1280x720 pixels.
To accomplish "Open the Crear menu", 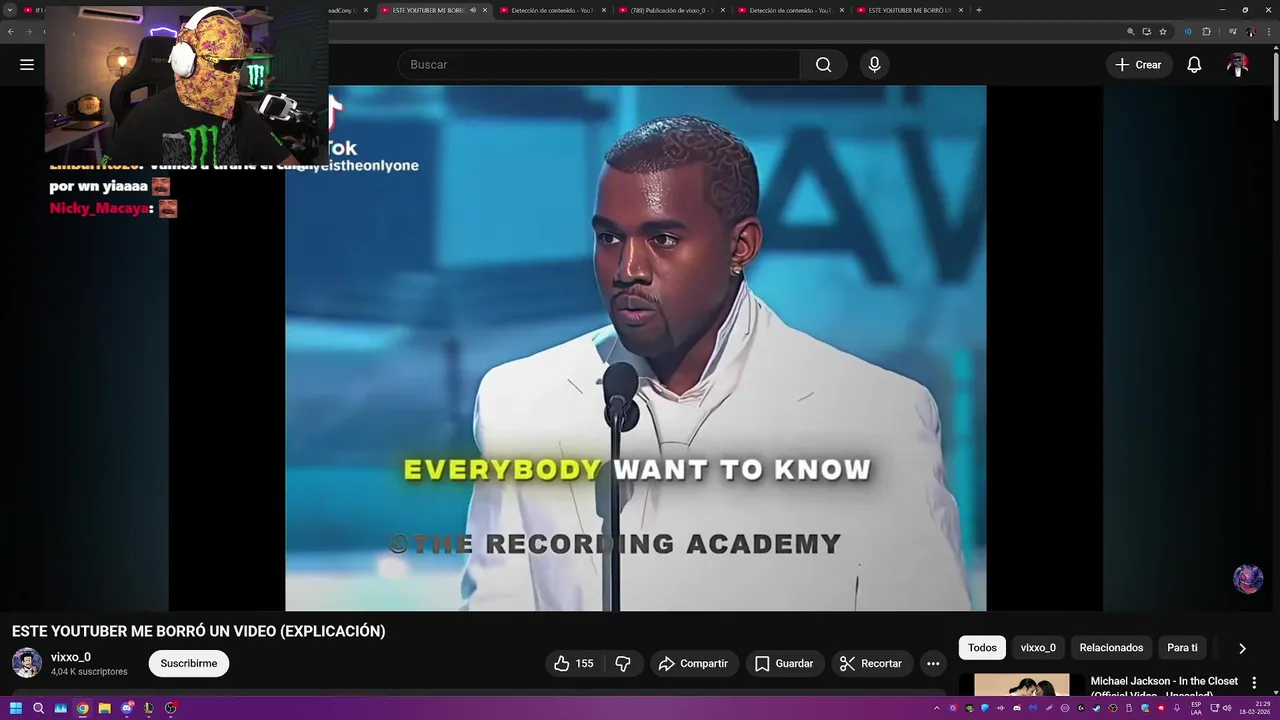I will [x=1139, y=64].
